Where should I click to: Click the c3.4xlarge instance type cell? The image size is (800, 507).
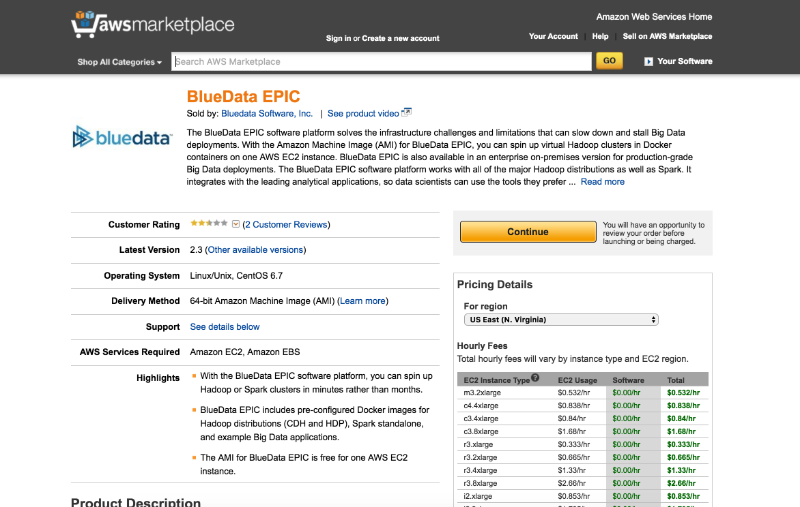pyautogui.click(x=481, y=418)
